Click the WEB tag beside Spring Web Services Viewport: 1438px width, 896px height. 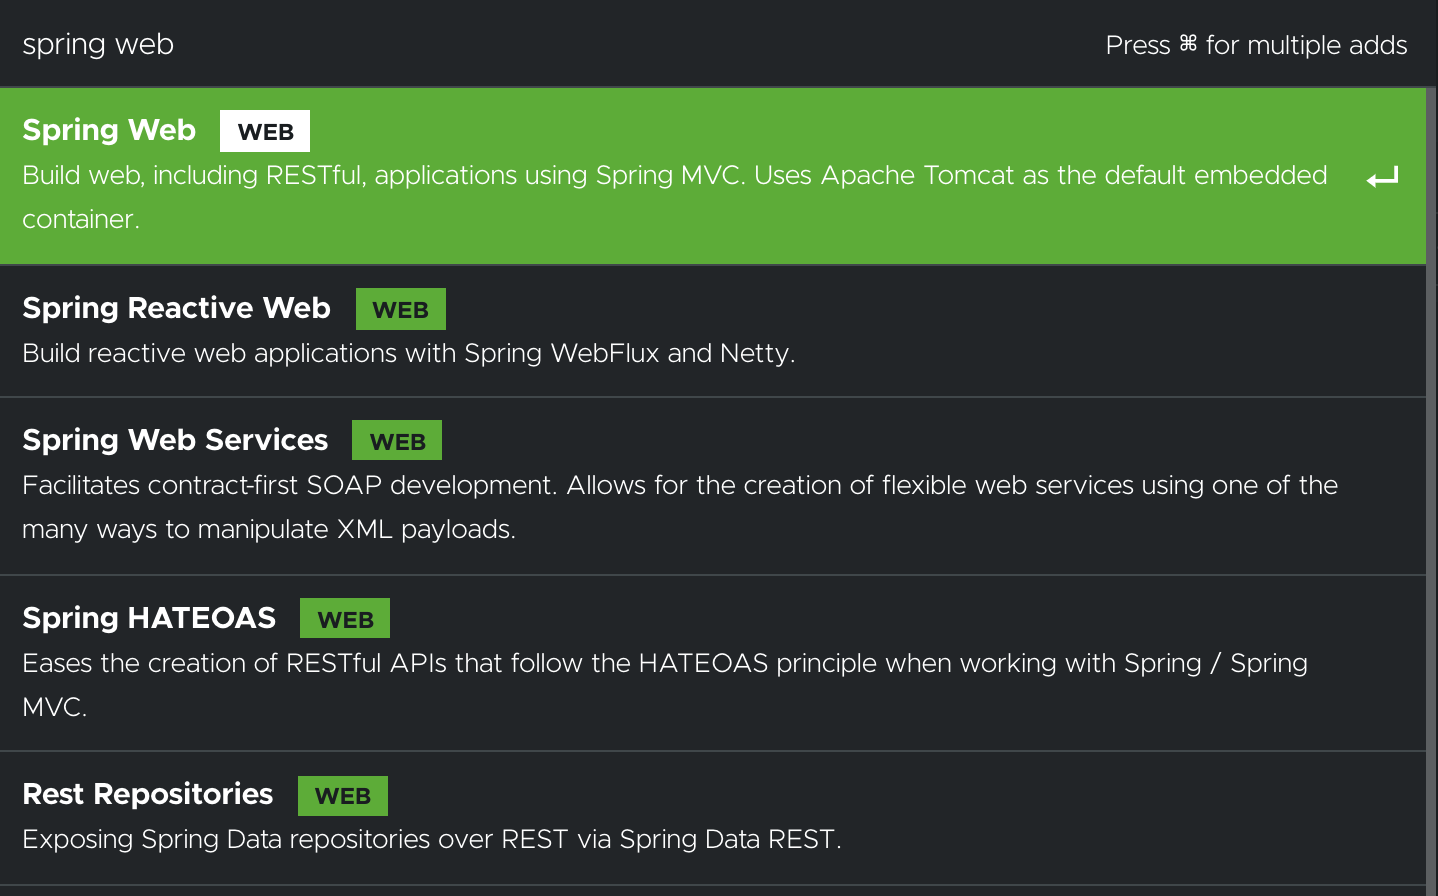click(397, 441)
